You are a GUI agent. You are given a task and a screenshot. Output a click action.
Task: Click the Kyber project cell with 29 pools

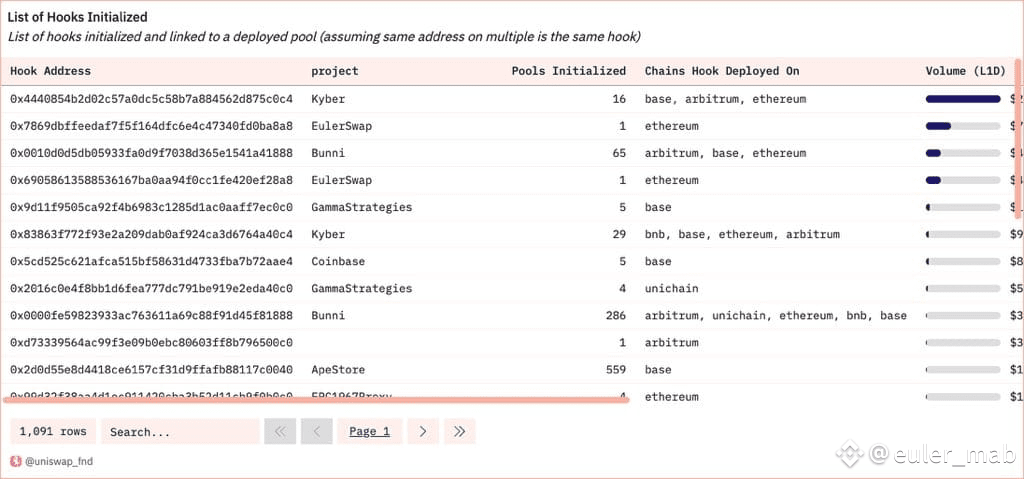[x=328, y=234]
